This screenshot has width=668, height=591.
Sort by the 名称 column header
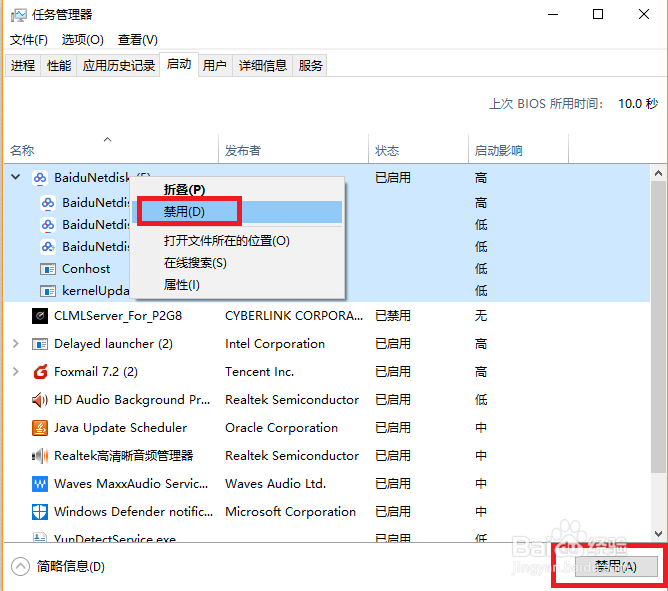[x=111, y=149]
